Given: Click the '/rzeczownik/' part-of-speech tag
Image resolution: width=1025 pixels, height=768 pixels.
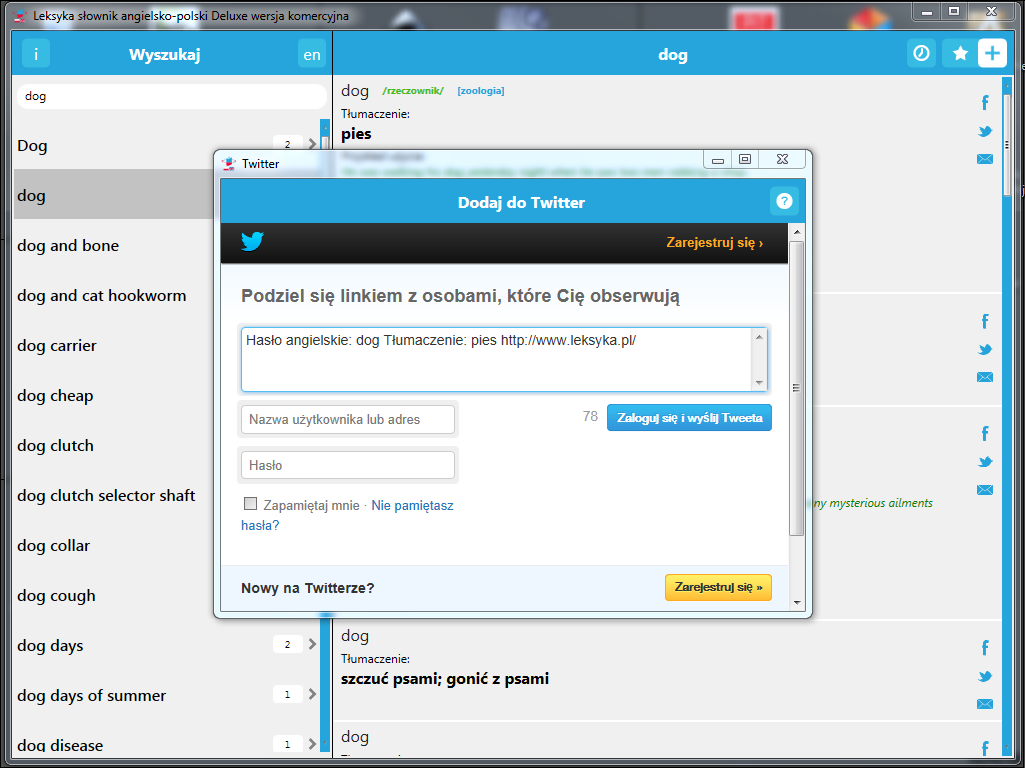Looking at the screenshot, I should tap(413, 91).
